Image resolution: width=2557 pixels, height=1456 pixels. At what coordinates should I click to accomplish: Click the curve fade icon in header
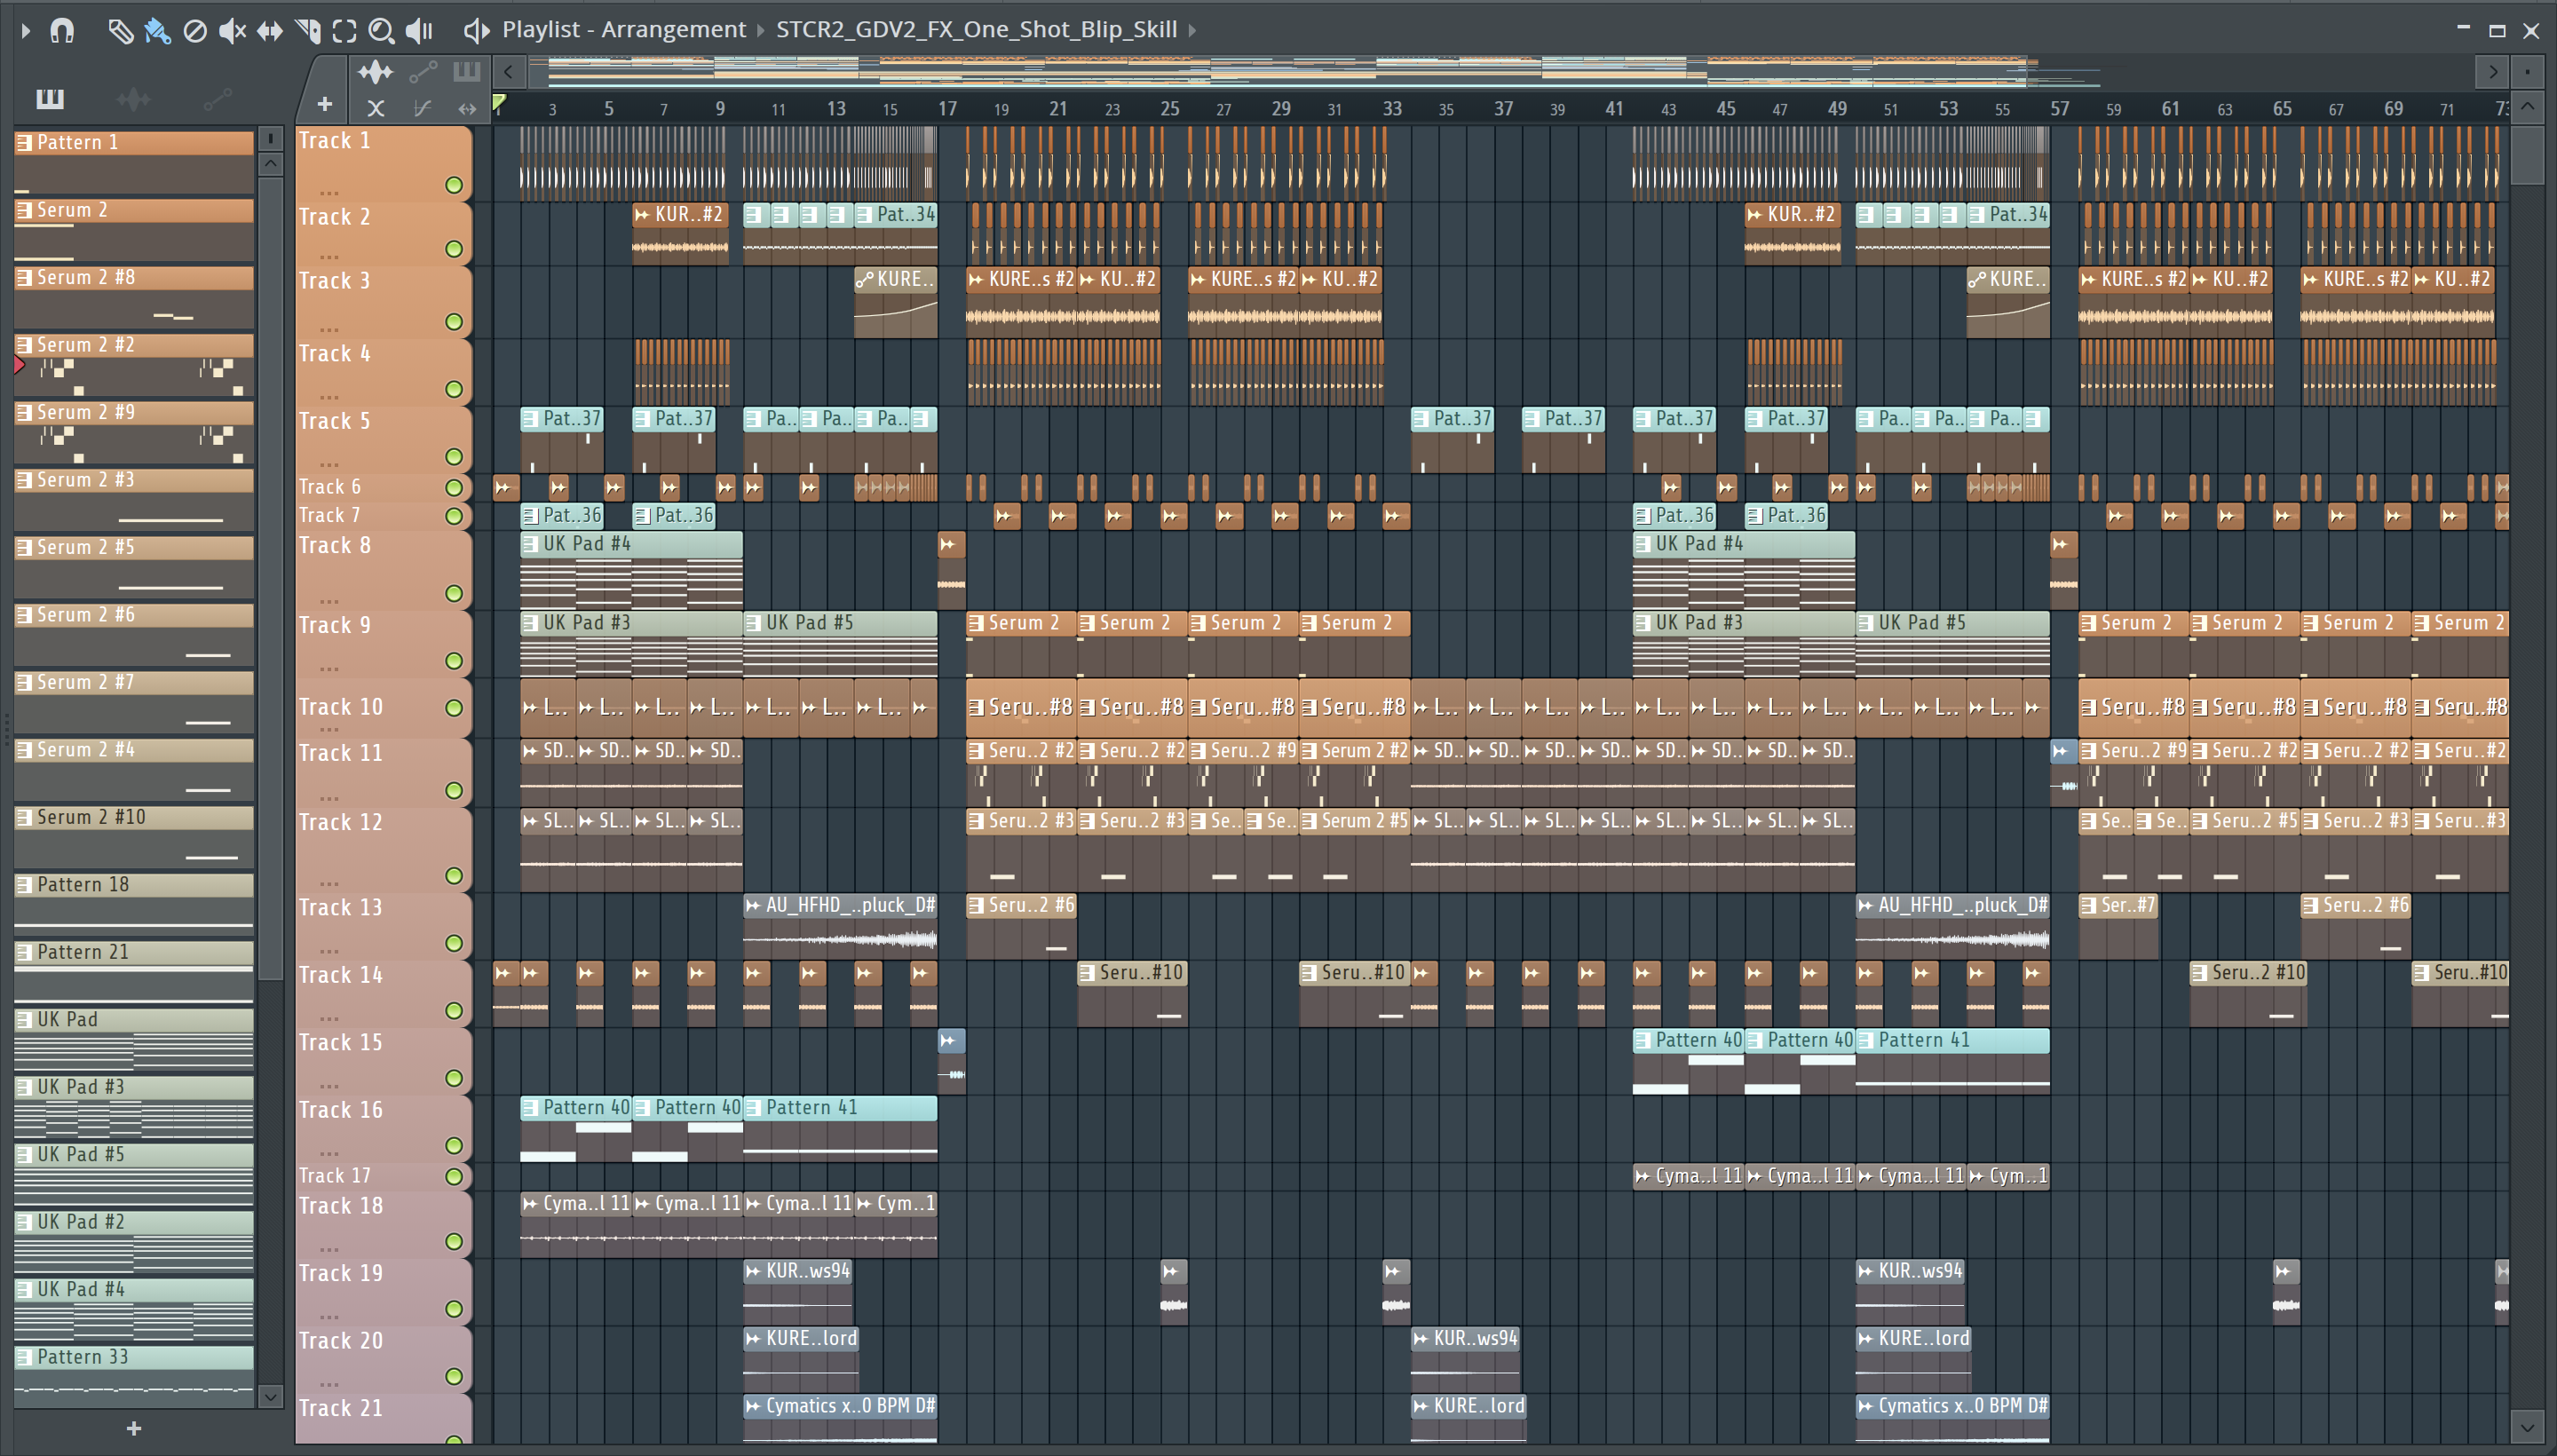pyautogui.click(x=423, y=108)
